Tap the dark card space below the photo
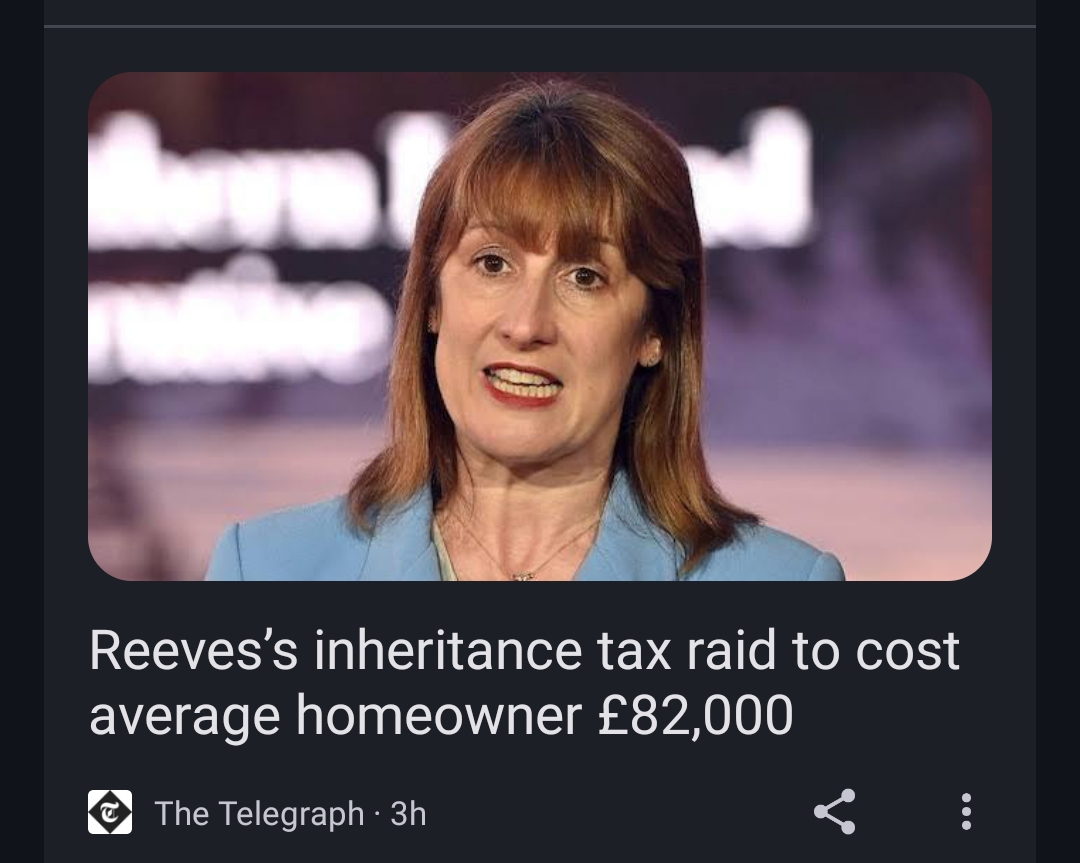 click(540, 603)
